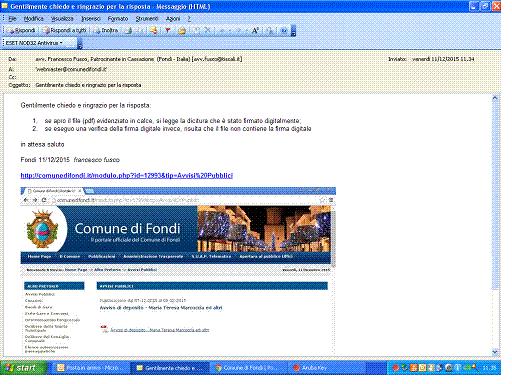512x384 pixels.
Task: Click the font size A icon
Action: tap(255, 30)
